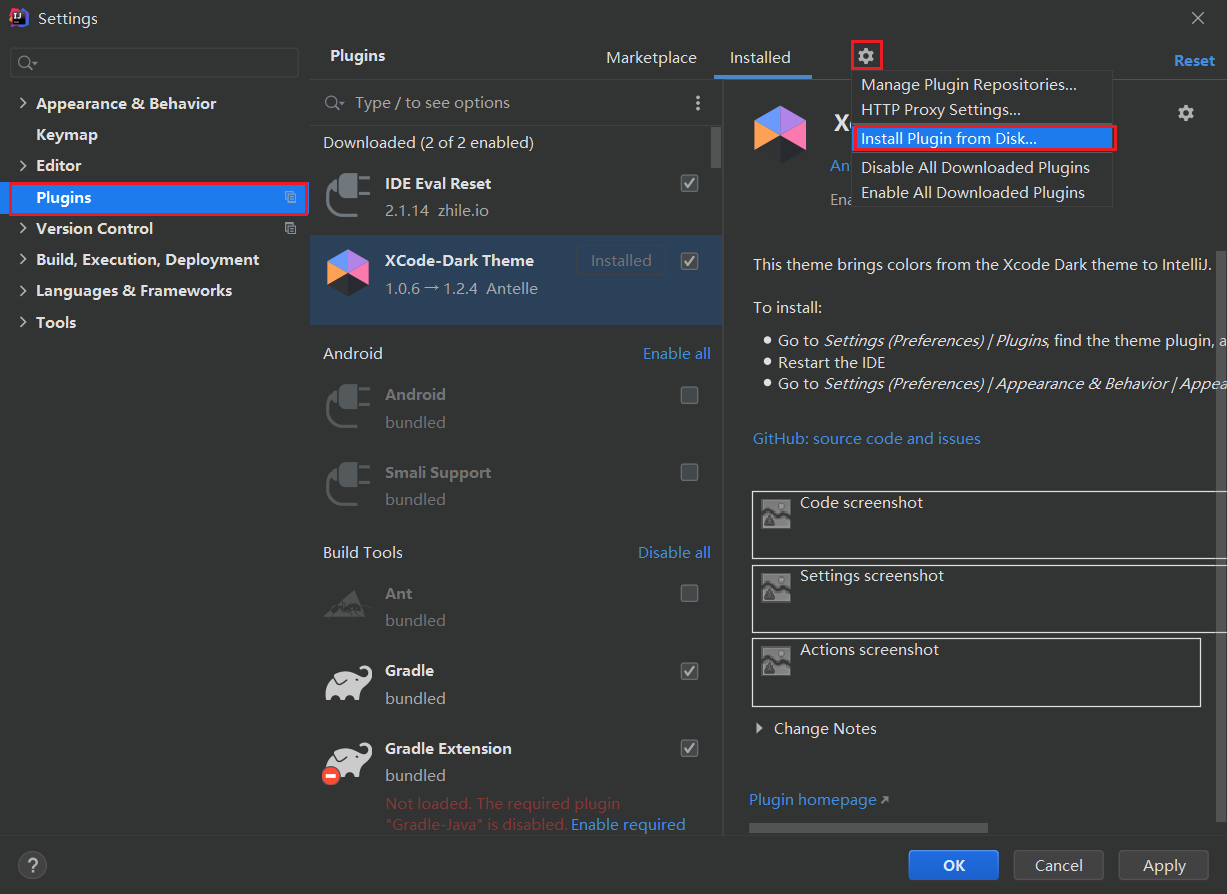
Task: Uncheck the Gradle plugin checkbox
Action: click(689, 671)
